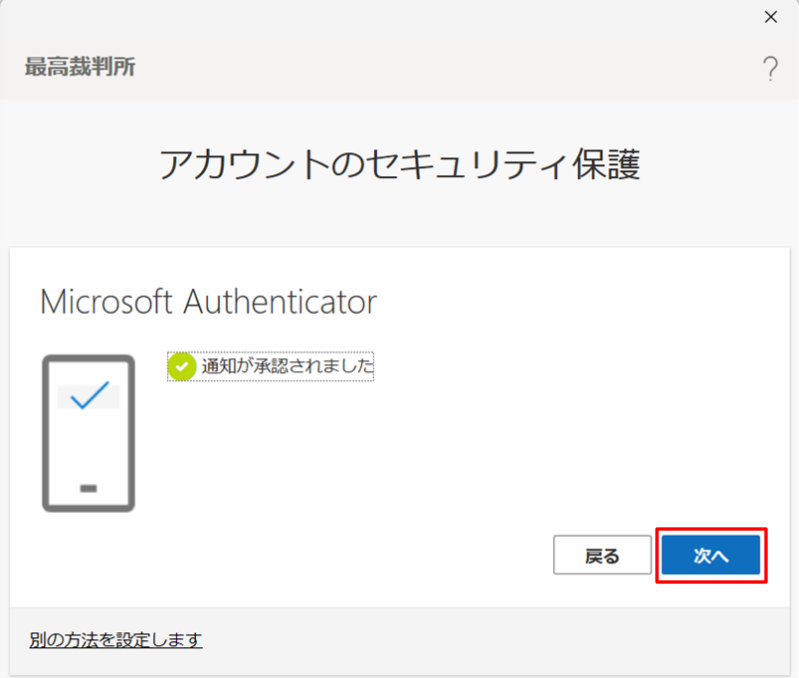Click the phone outline frame edge
The height and width of the screenshot is (678, 799).
45,433
